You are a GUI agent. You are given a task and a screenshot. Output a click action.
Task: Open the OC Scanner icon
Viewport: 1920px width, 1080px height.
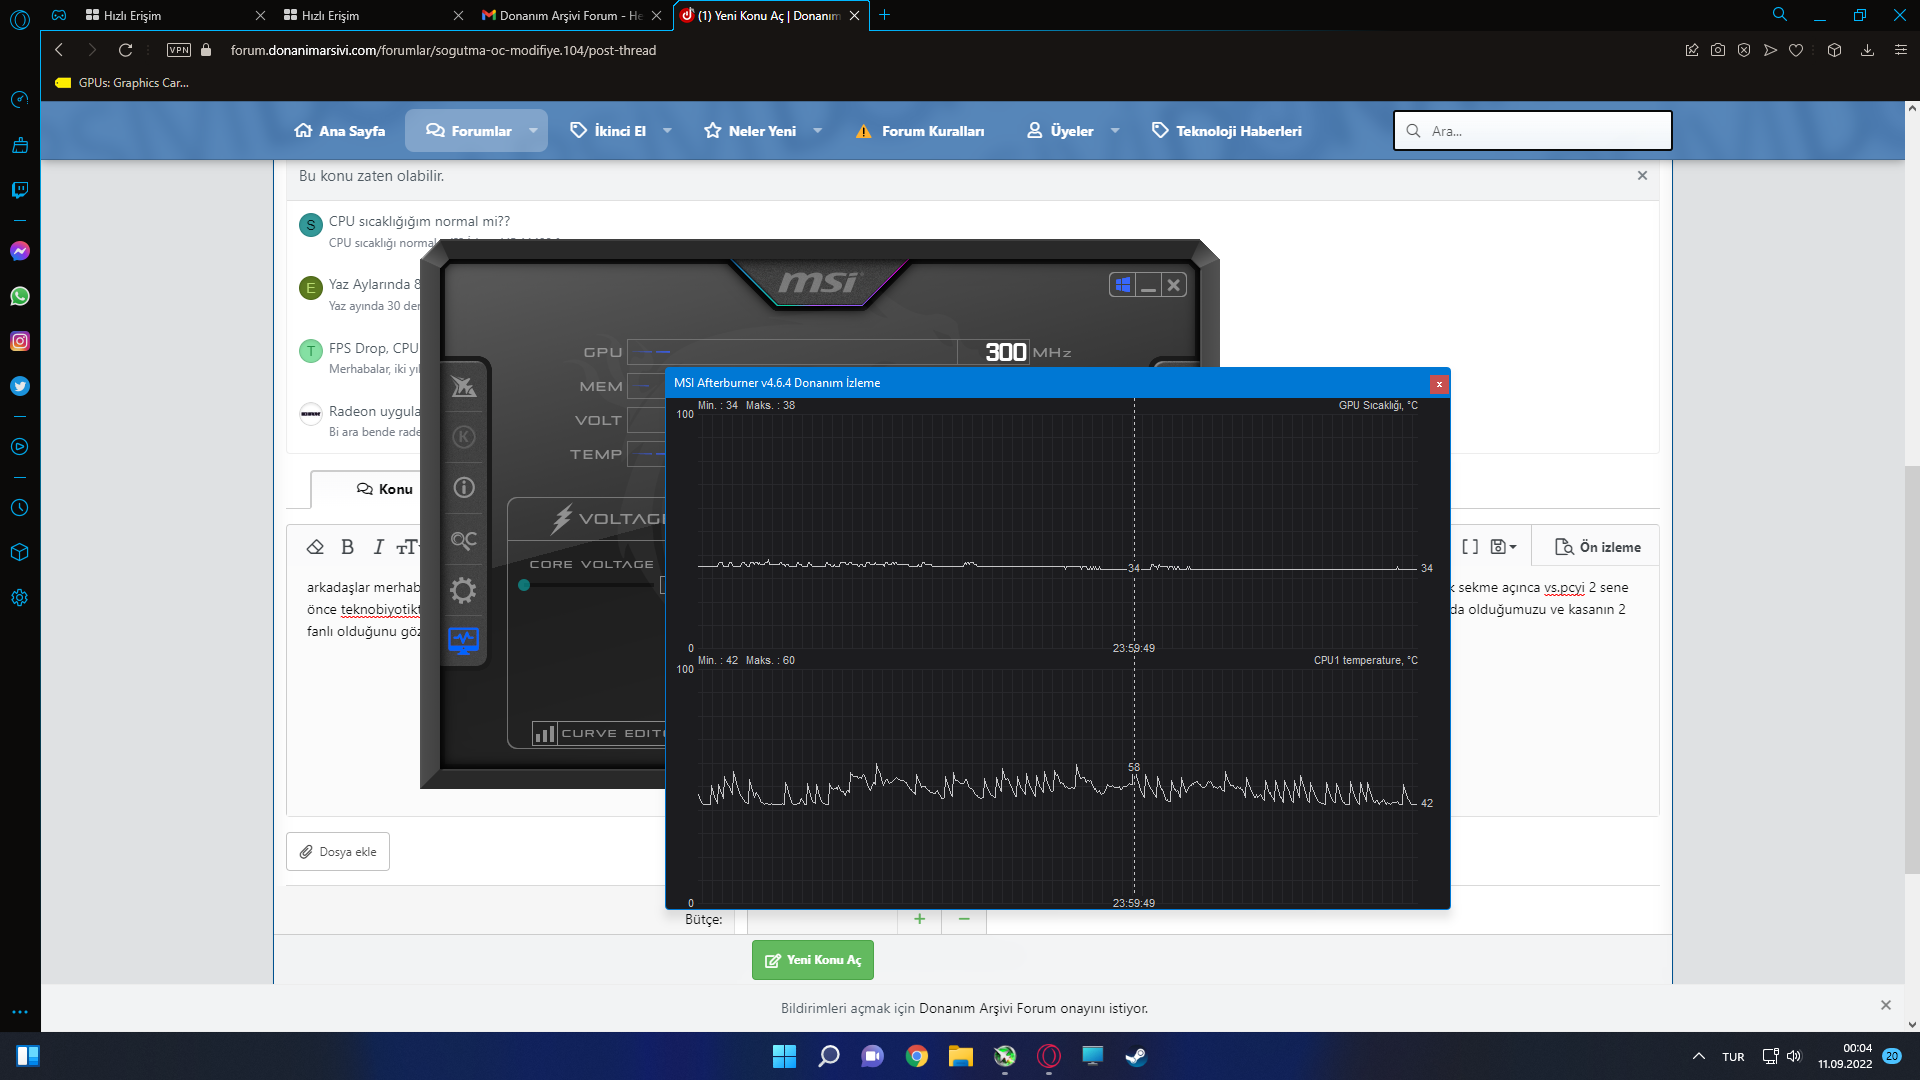coord(463,540)
